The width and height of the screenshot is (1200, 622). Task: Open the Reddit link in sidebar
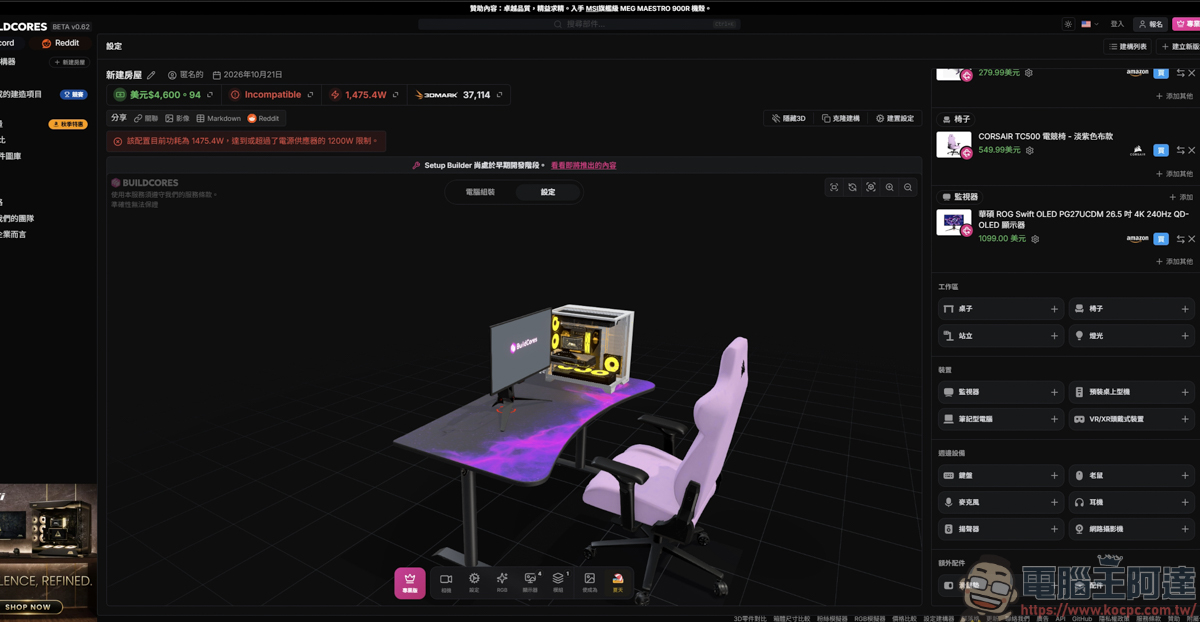(61, 43)
